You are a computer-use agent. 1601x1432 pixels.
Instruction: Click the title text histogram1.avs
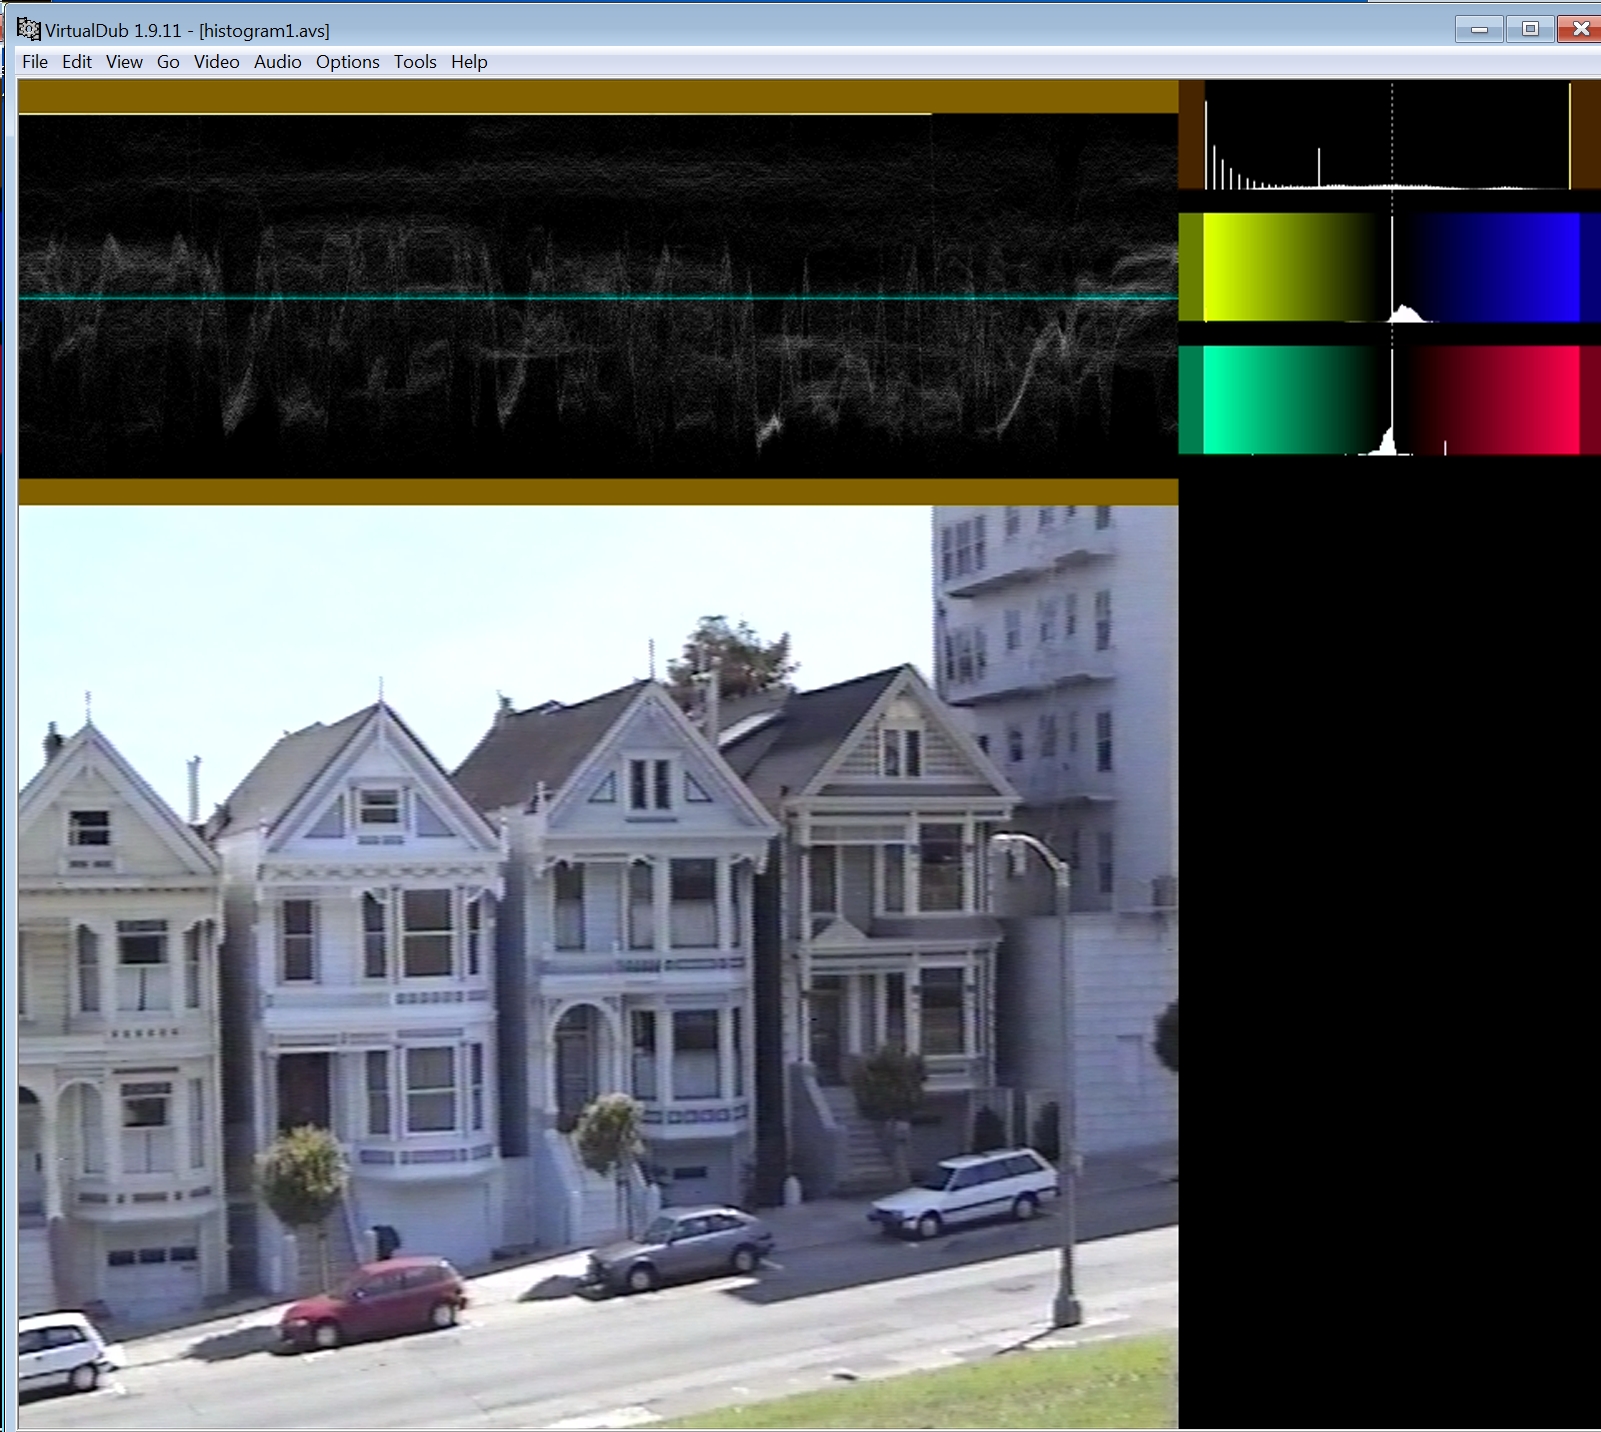264,31
